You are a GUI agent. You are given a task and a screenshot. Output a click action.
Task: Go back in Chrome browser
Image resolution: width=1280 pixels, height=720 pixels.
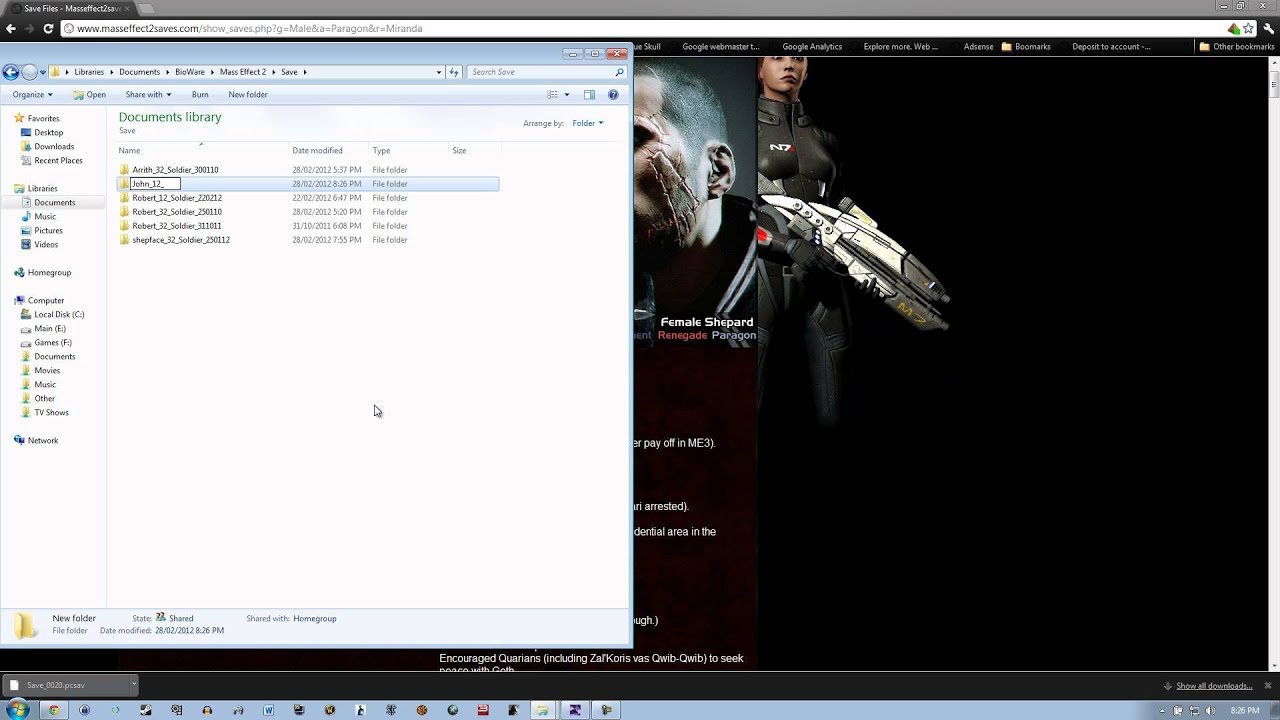point(10,28)
